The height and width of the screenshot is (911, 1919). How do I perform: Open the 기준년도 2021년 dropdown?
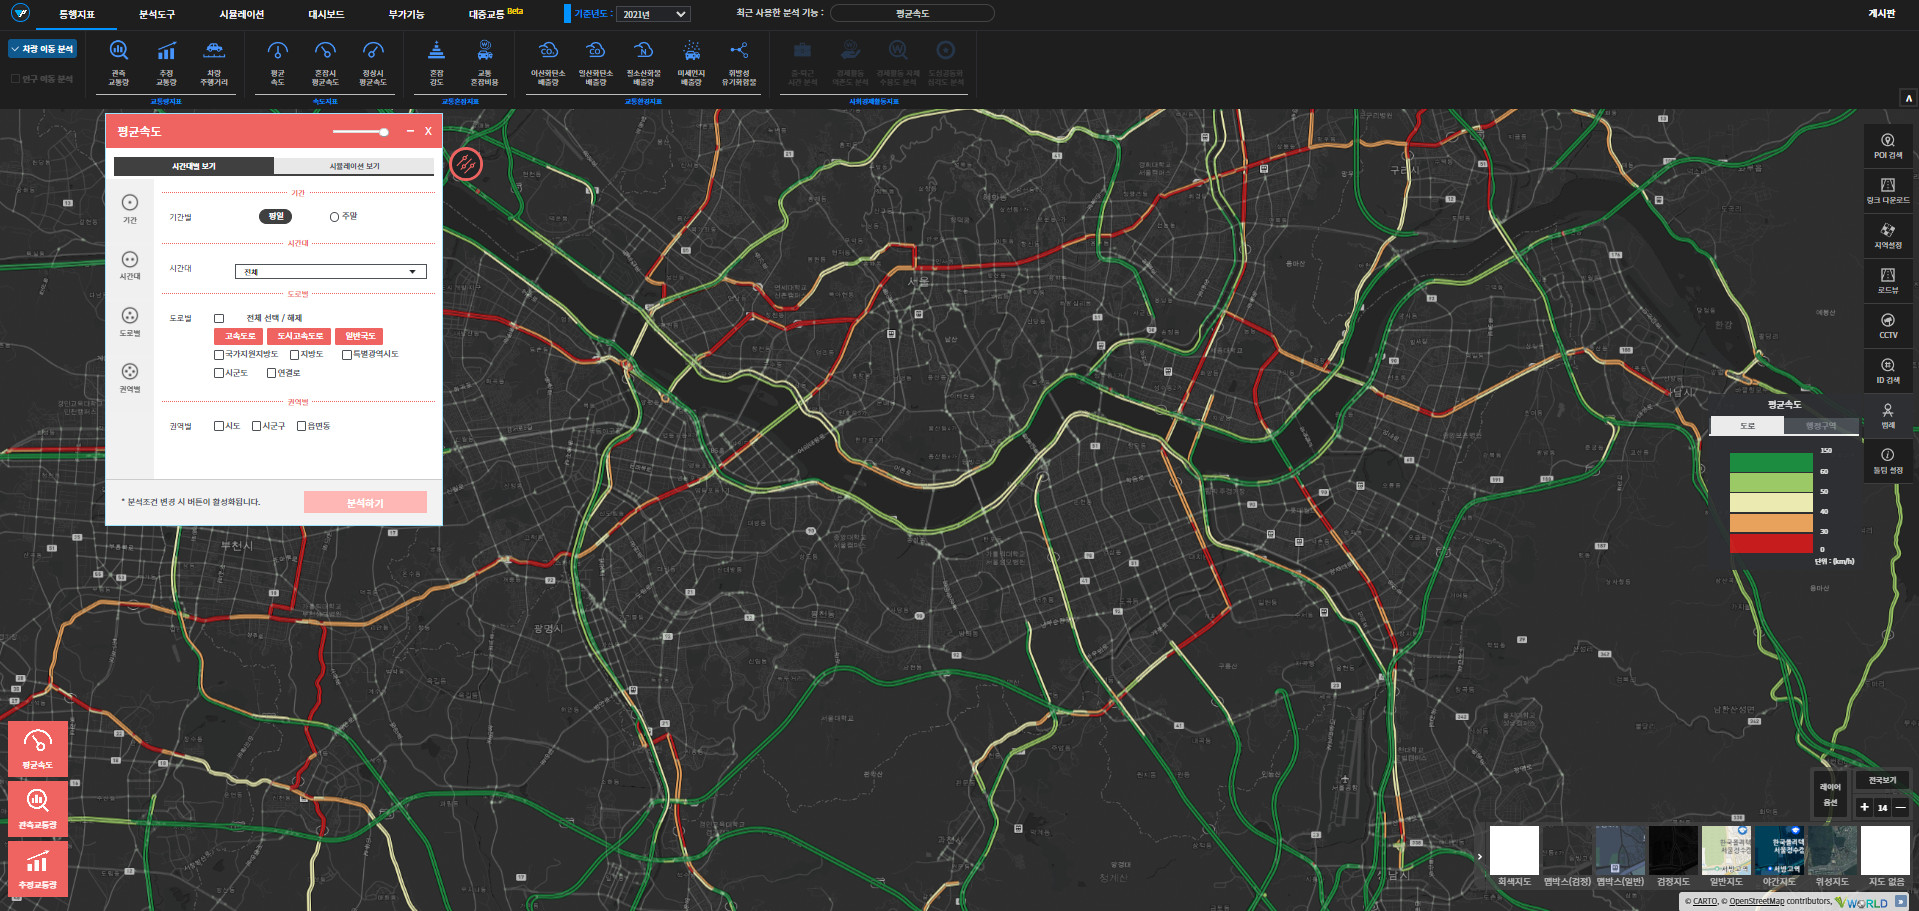coord(653,14)
